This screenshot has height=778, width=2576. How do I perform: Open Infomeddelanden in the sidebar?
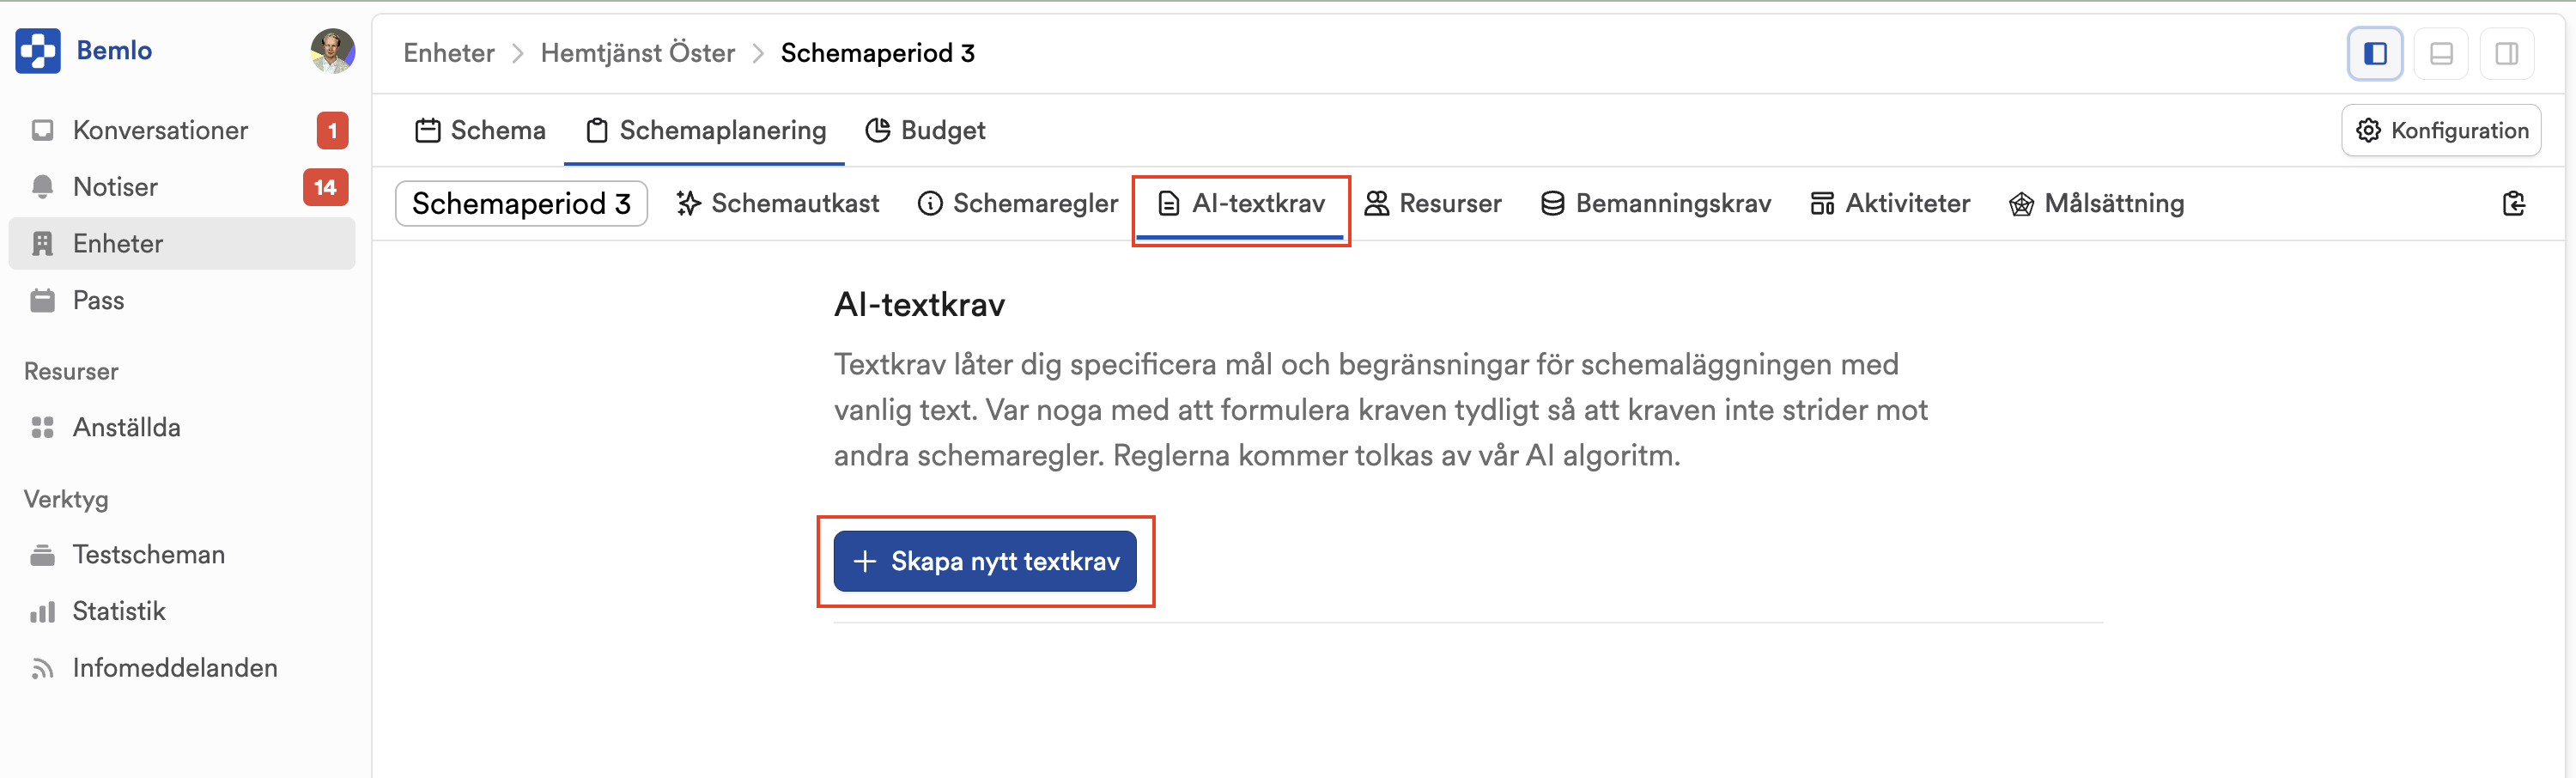point(182,668)
